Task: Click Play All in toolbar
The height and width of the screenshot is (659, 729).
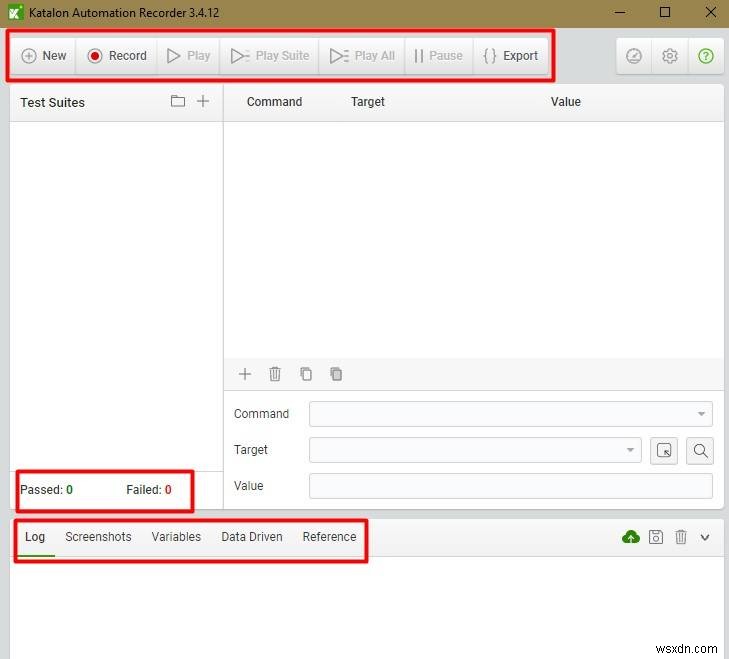Action: (x=362, y=56)
